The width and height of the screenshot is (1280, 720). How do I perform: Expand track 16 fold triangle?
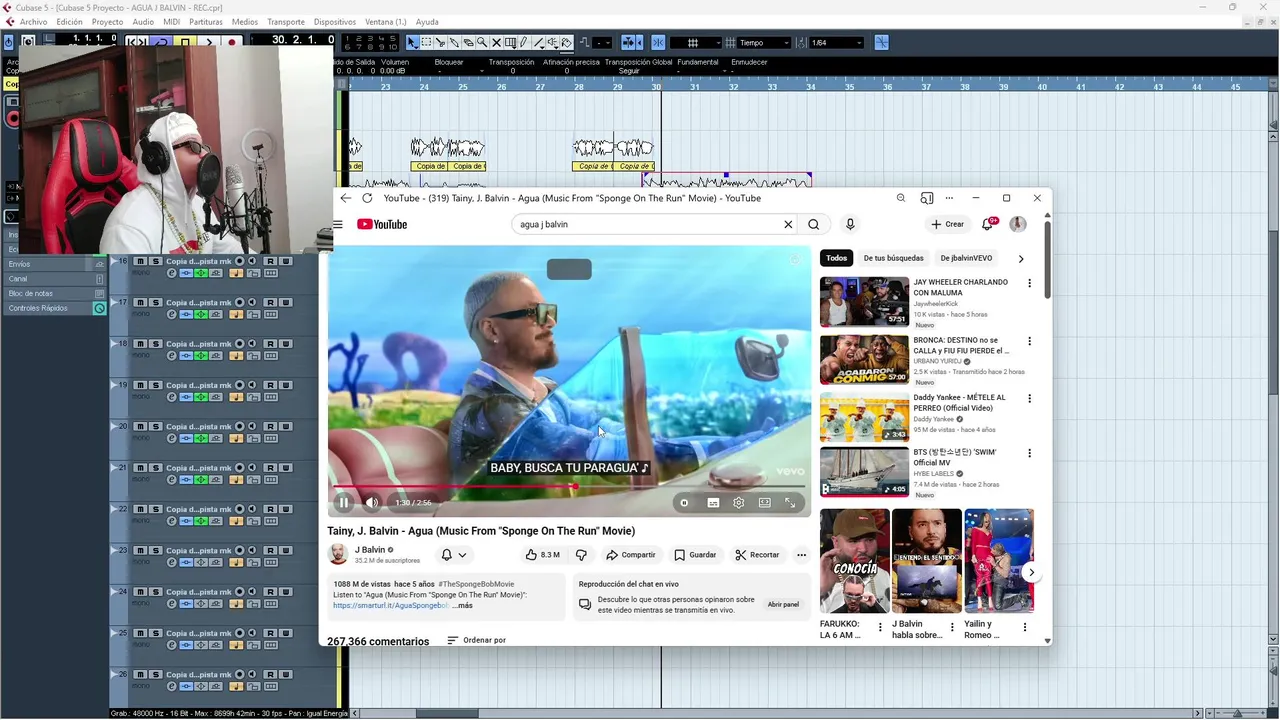click(x=115, y=261)
